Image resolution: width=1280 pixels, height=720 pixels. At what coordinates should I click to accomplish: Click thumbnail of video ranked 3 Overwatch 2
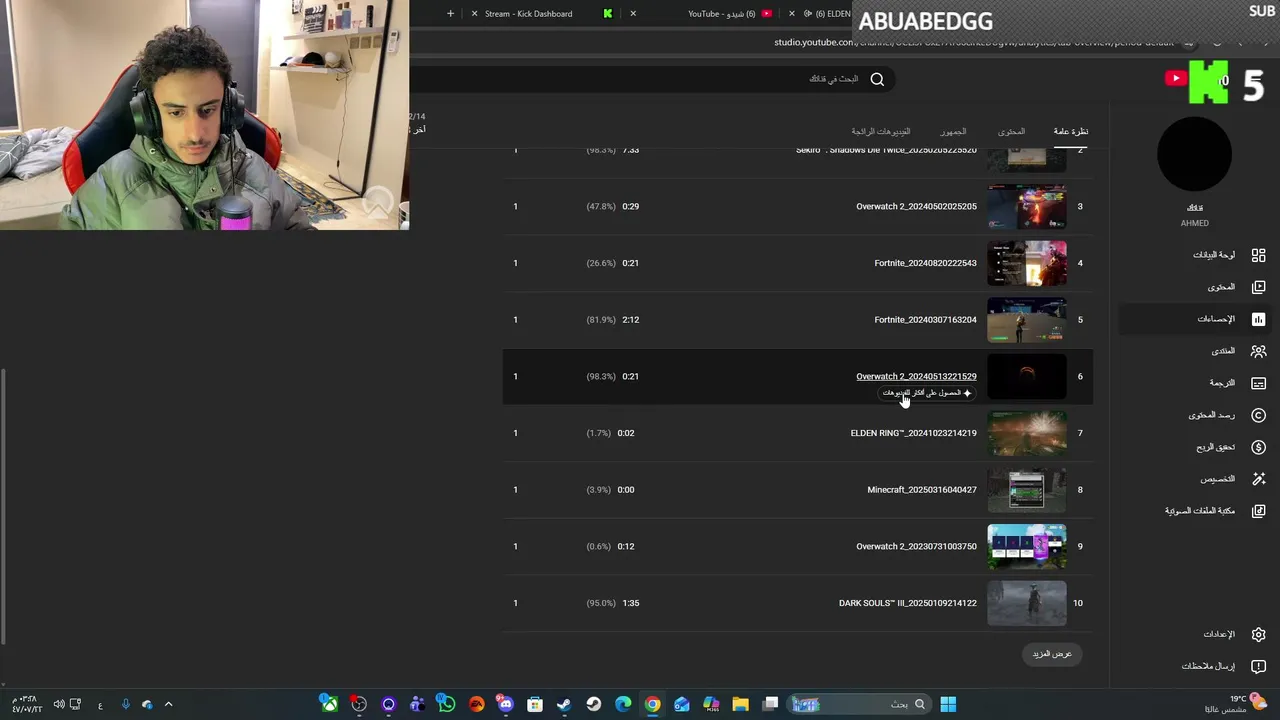tap(1027, 206)
